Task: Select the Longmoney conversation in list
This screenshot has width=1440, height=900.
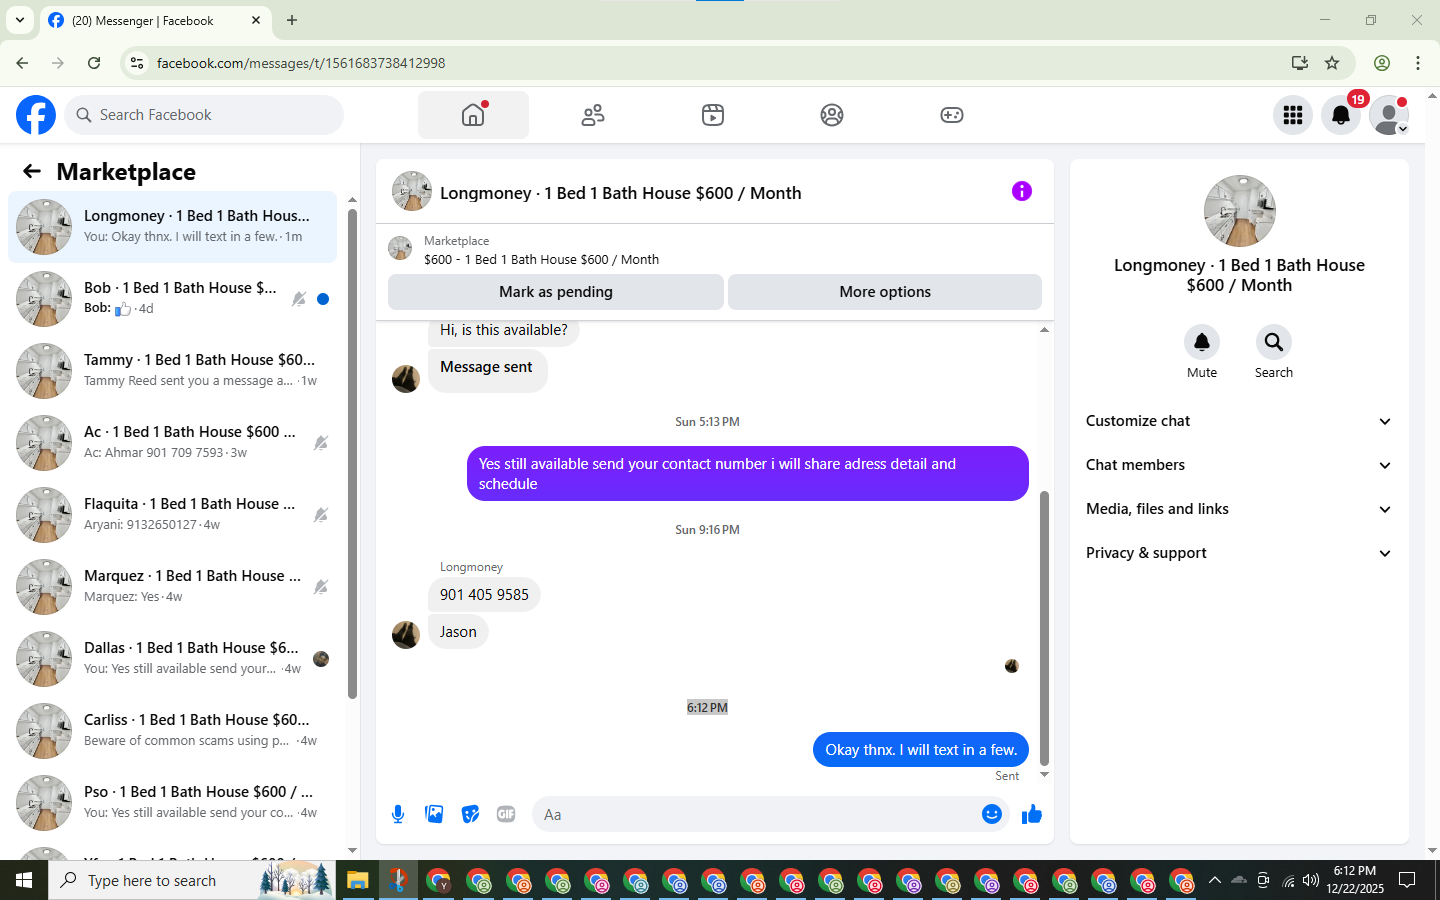Action: coord(172,227)
